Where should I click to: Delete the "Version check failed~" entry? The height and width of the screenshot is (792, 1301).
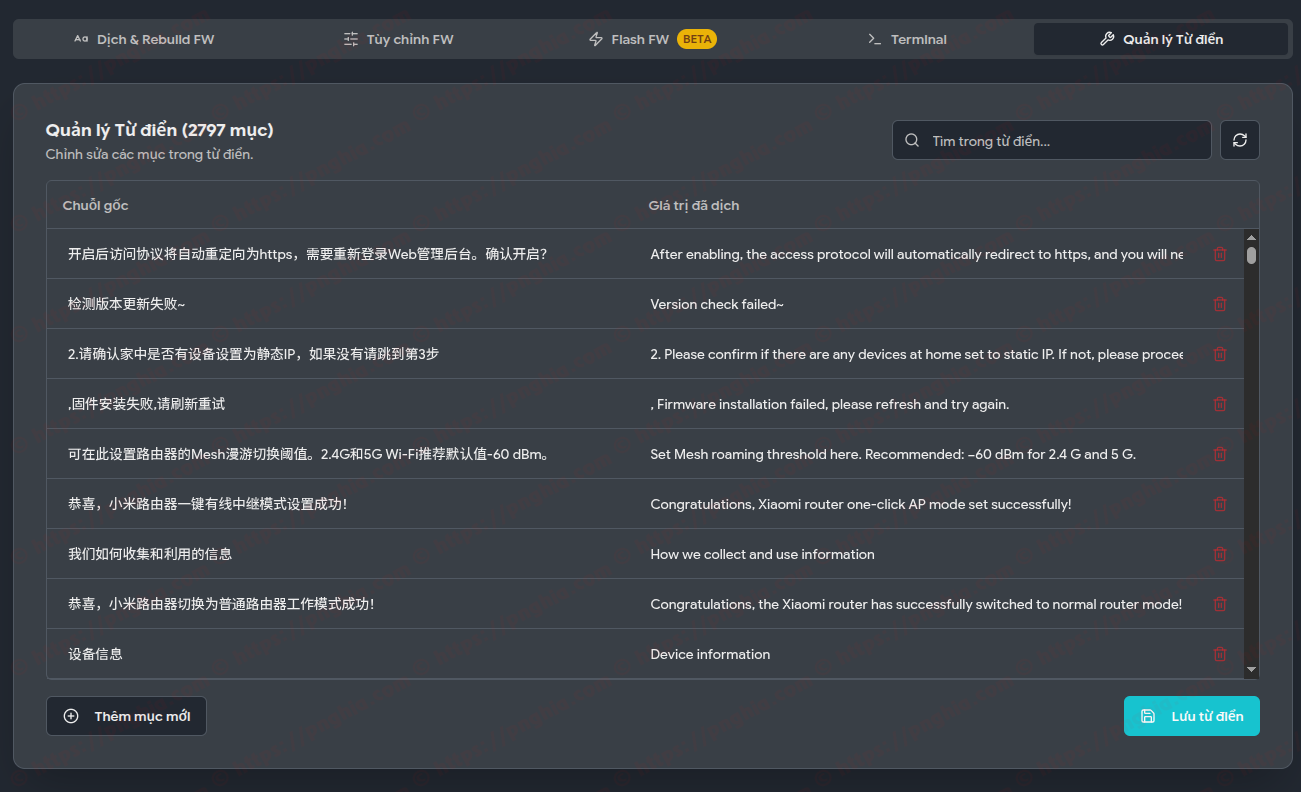point(1219,304)
